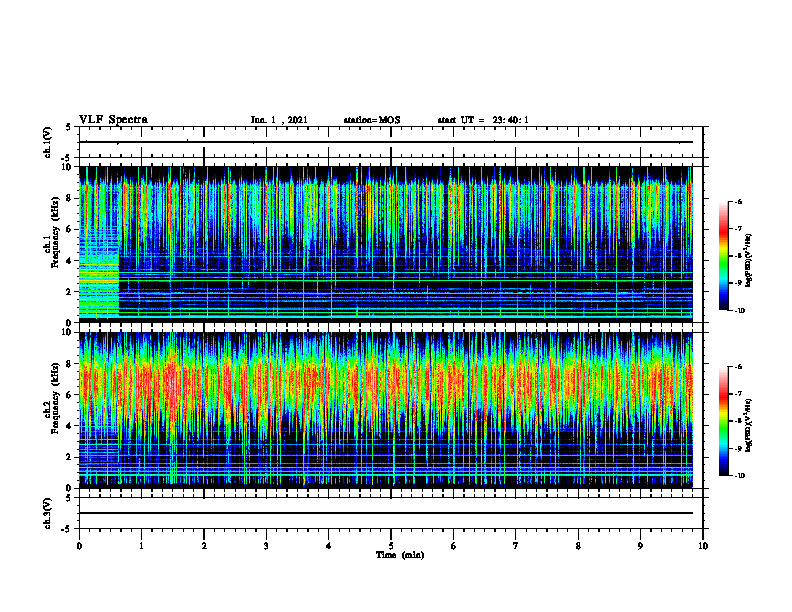This screenshot has height=612, width=792.
Task: Click the red 6-8 kHz band in ch.2 spectrogram
Action: pos(386,380)
